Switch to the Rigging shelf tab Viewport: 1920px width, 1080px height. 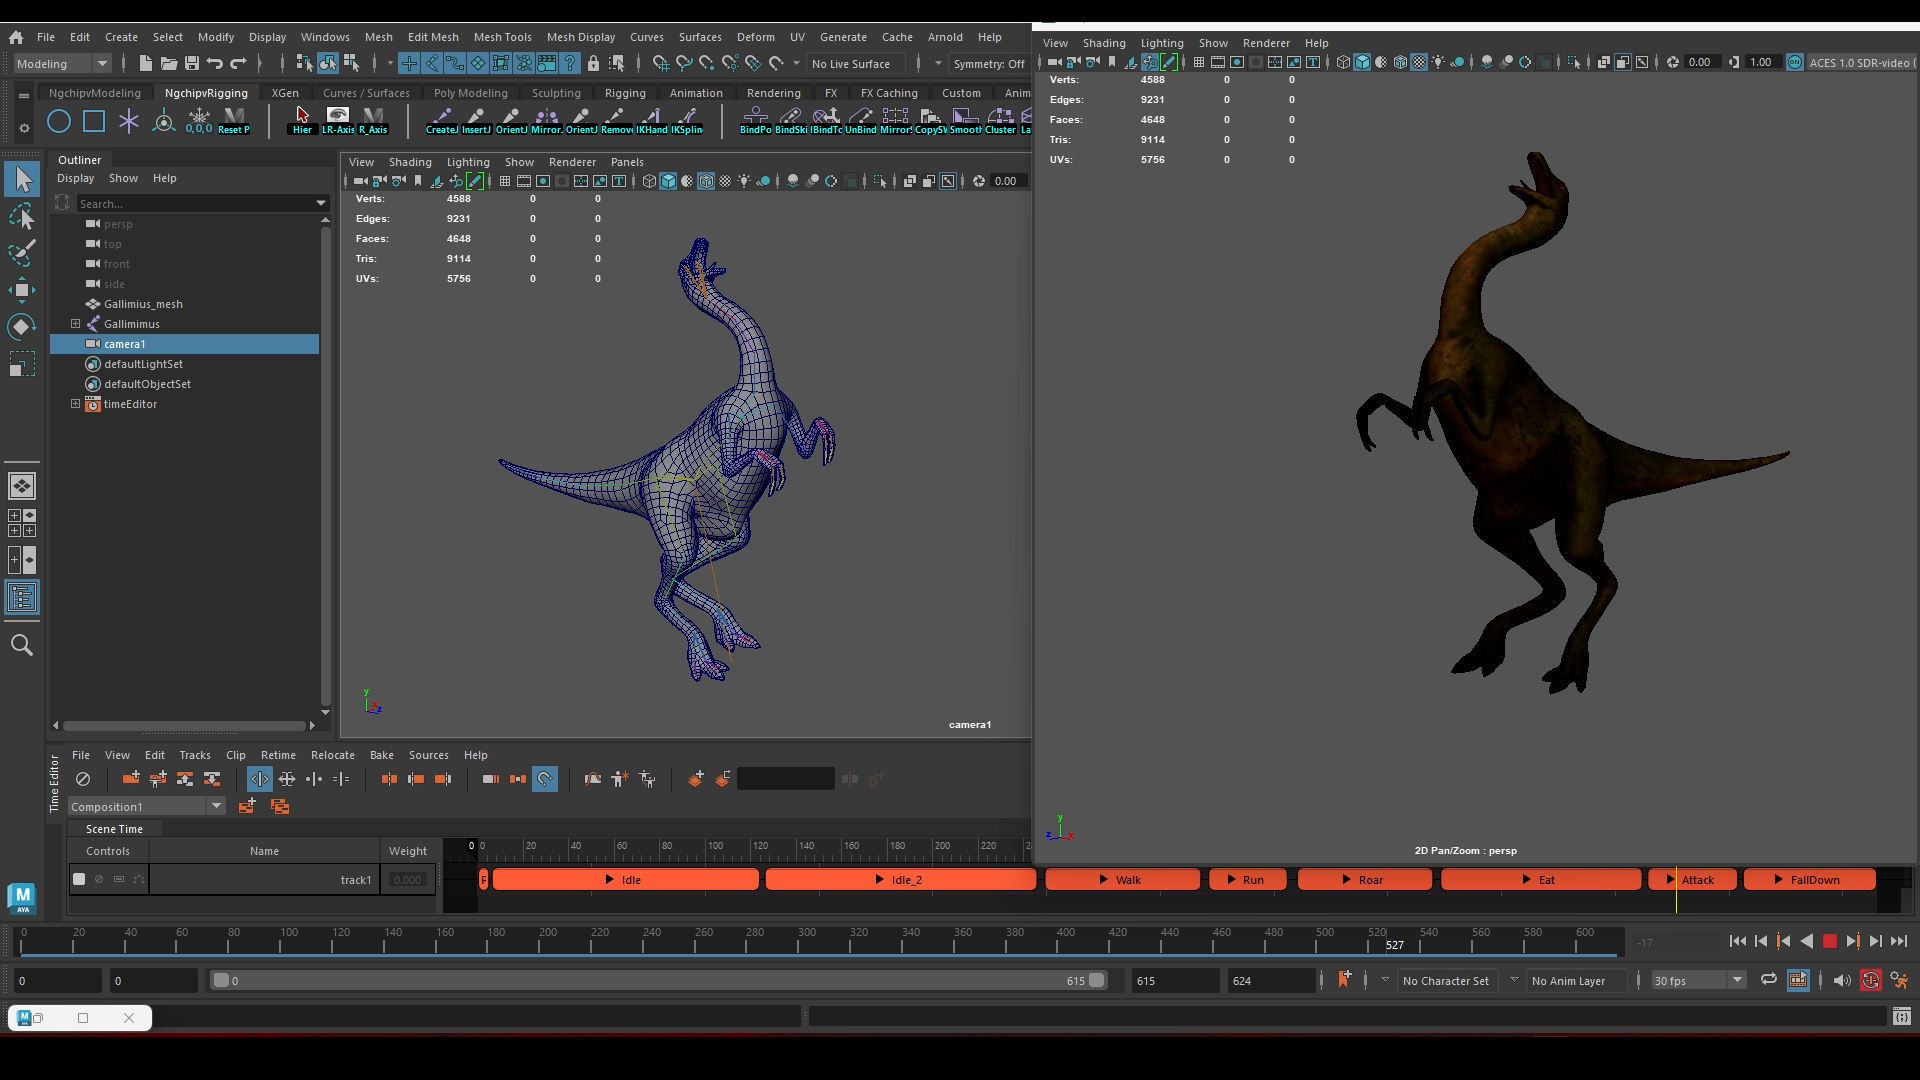[624, 93]
